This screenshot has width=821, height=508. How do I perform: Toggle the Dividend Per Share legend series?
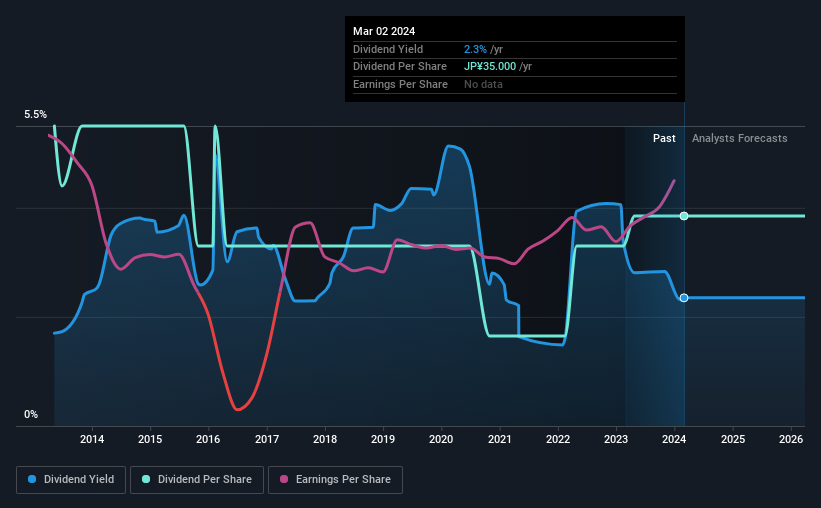(197, 479)
